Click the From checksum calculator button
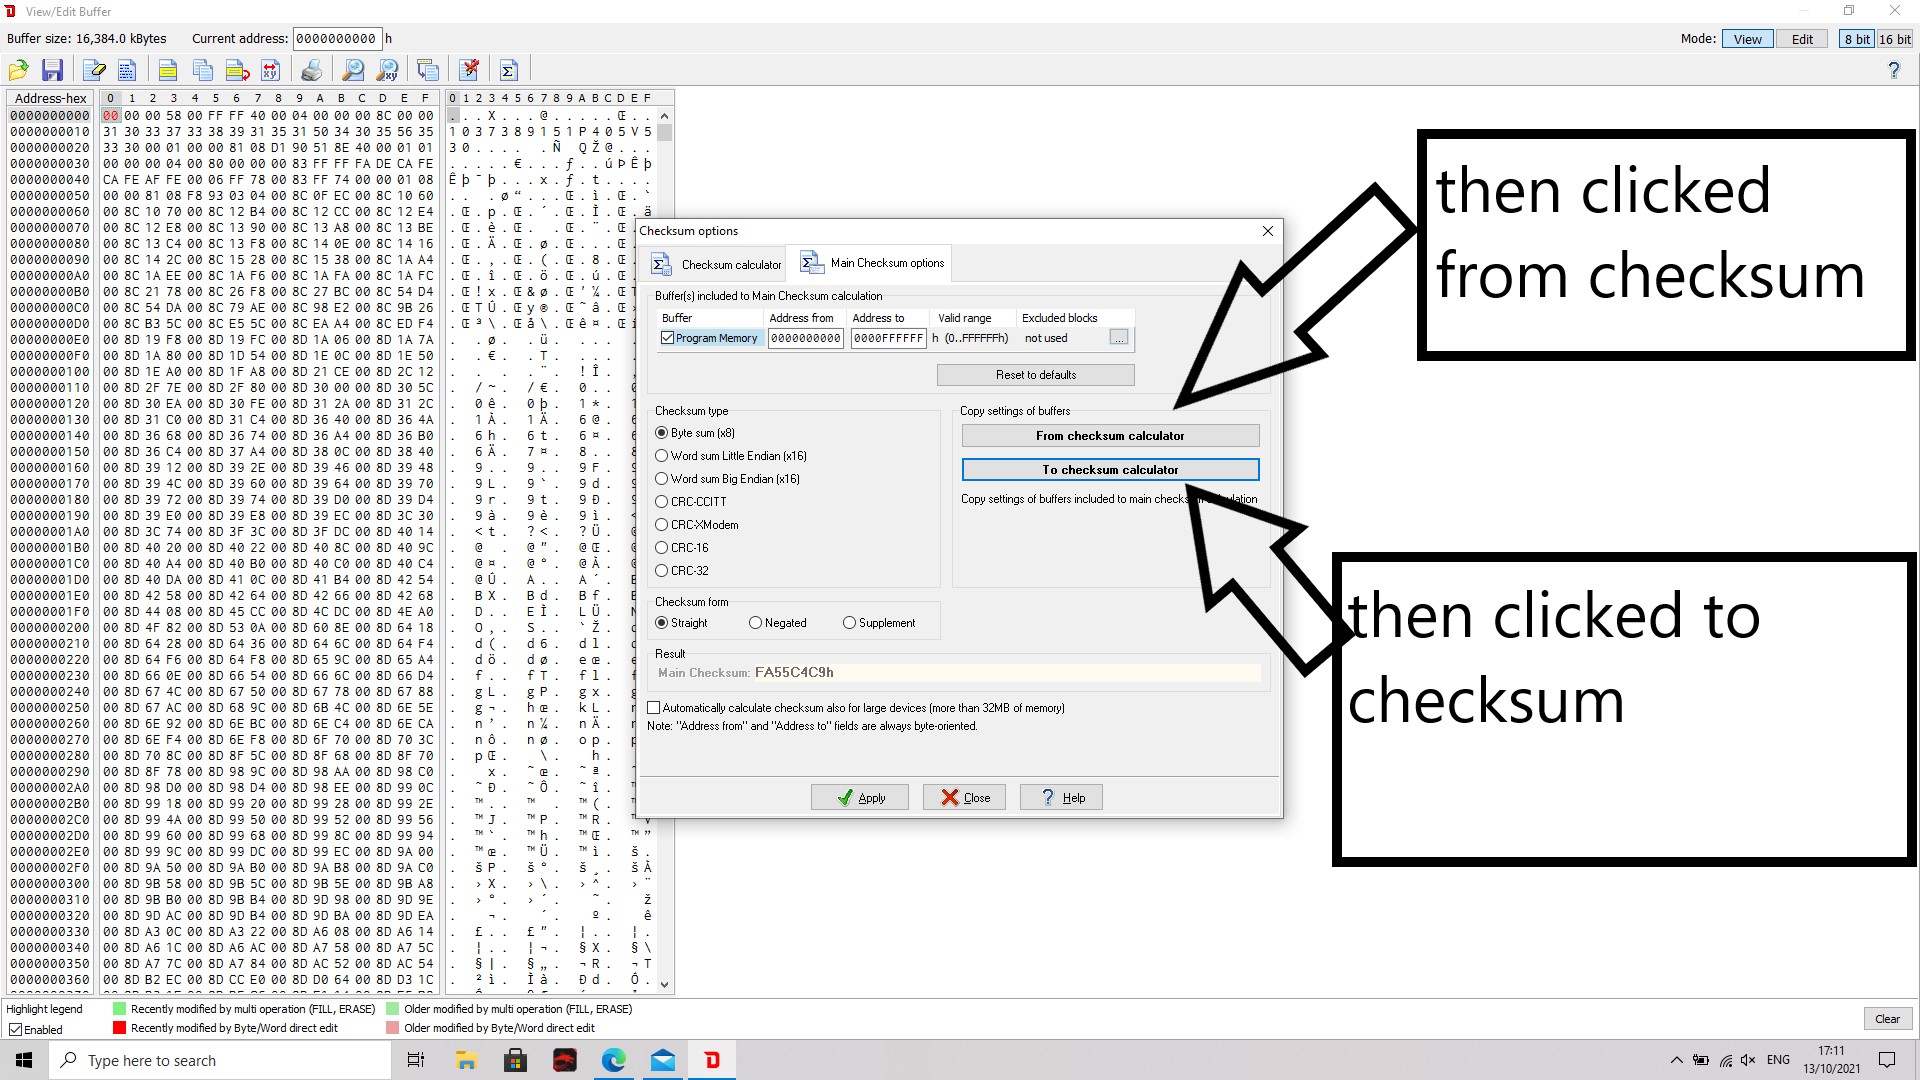The image size is (1920, 1080). [1110, 436]
